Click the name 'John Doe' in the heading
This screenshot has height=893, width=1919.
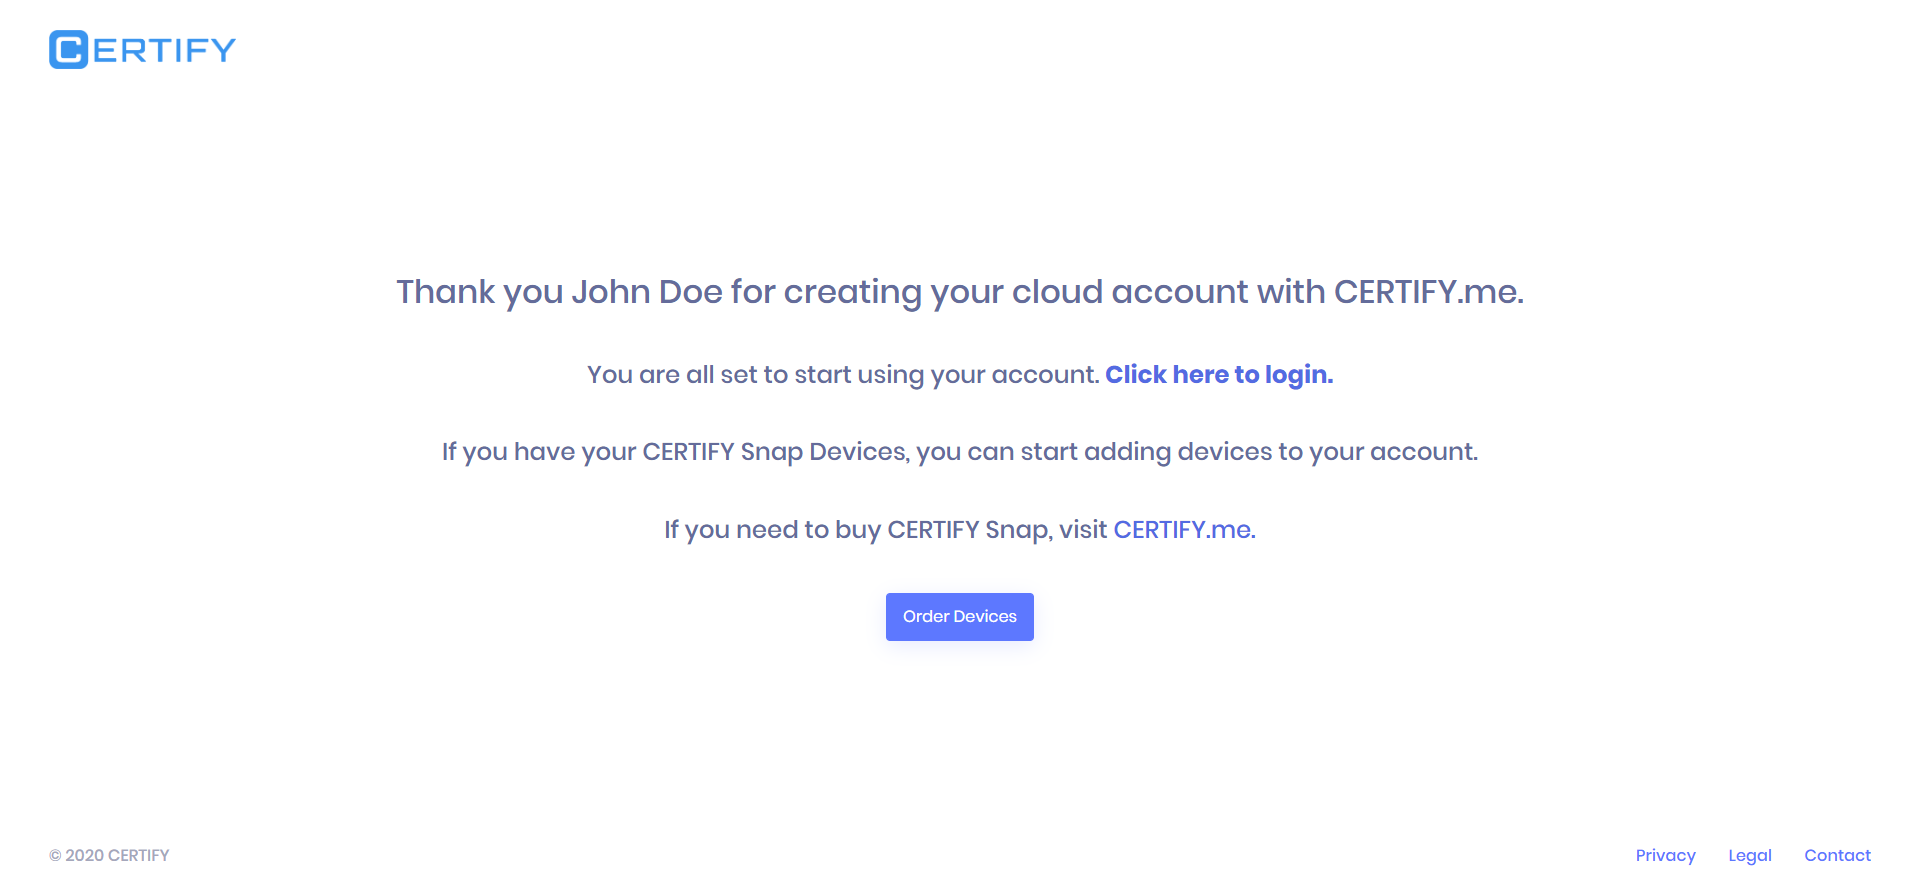point(646,292)
